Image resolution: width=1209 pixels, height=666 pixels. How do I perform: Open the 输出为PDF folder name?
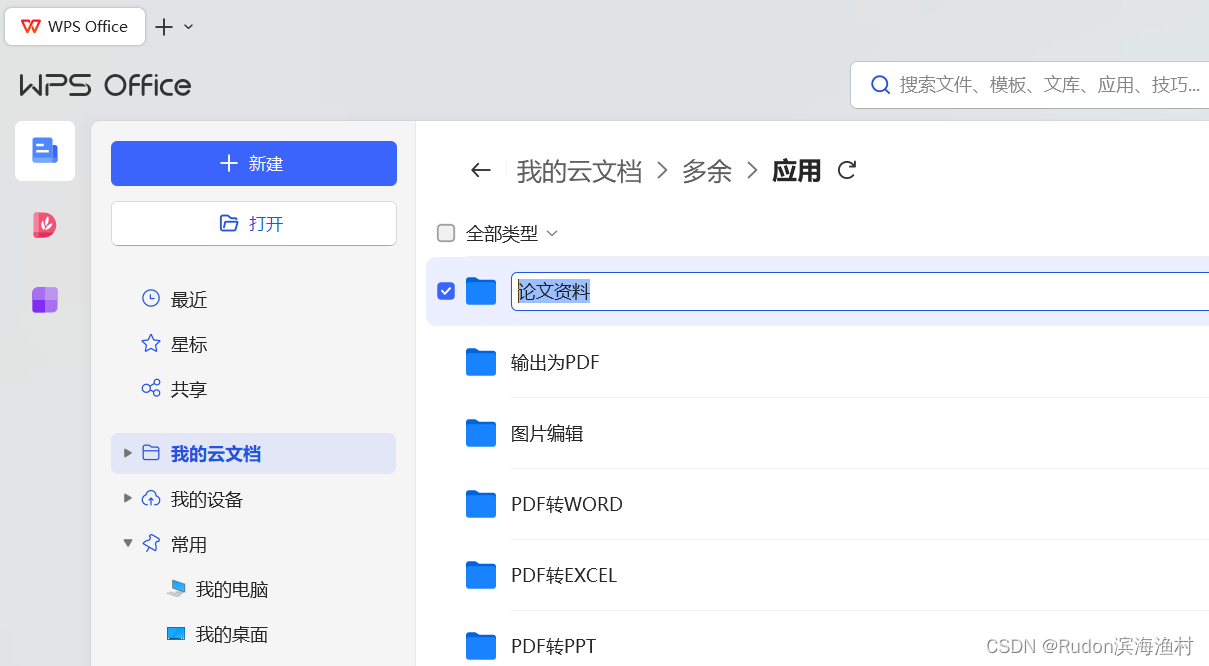pyautogui.click(x=555, y=362)
